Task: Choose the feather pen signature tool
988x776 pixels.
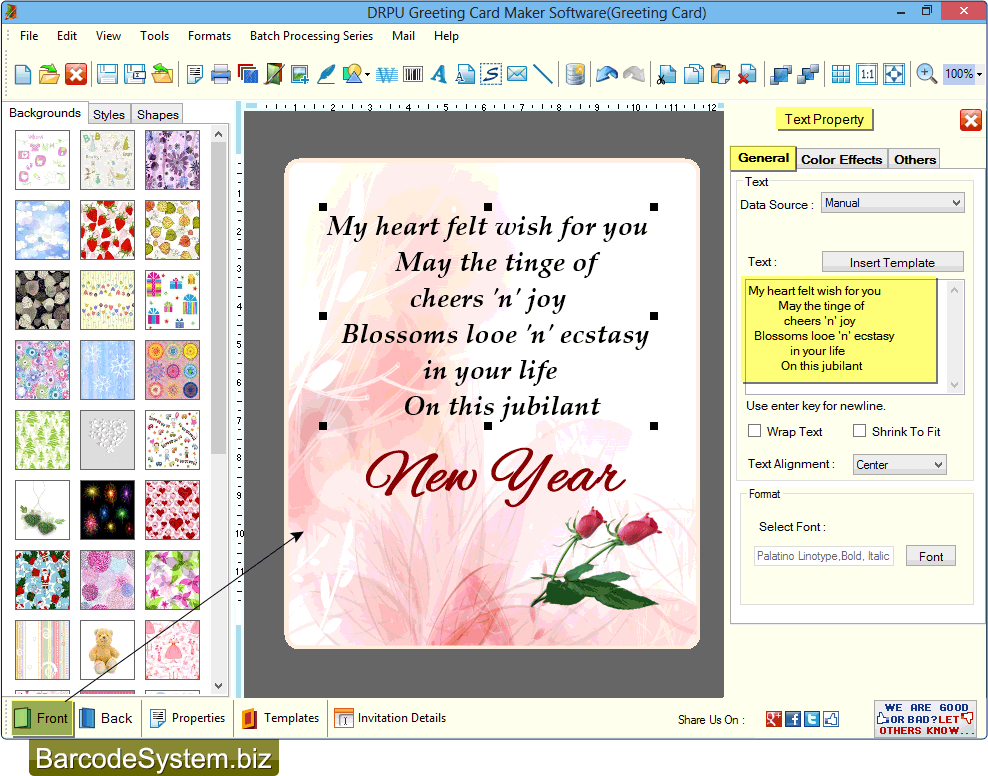Action: [326, 74]
